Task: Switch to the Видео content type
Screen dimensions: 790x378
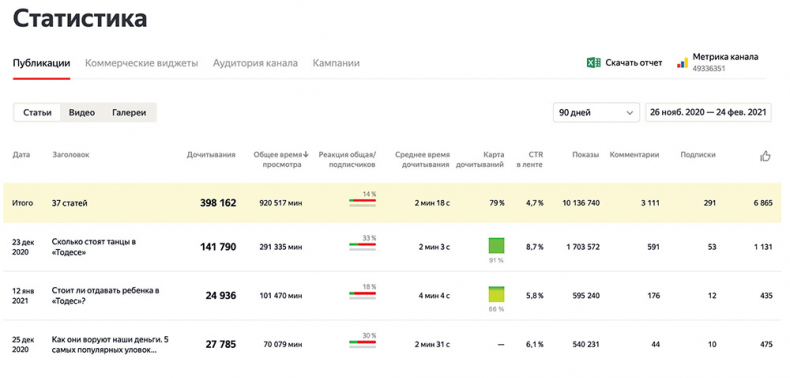Action: pos(82,112)
